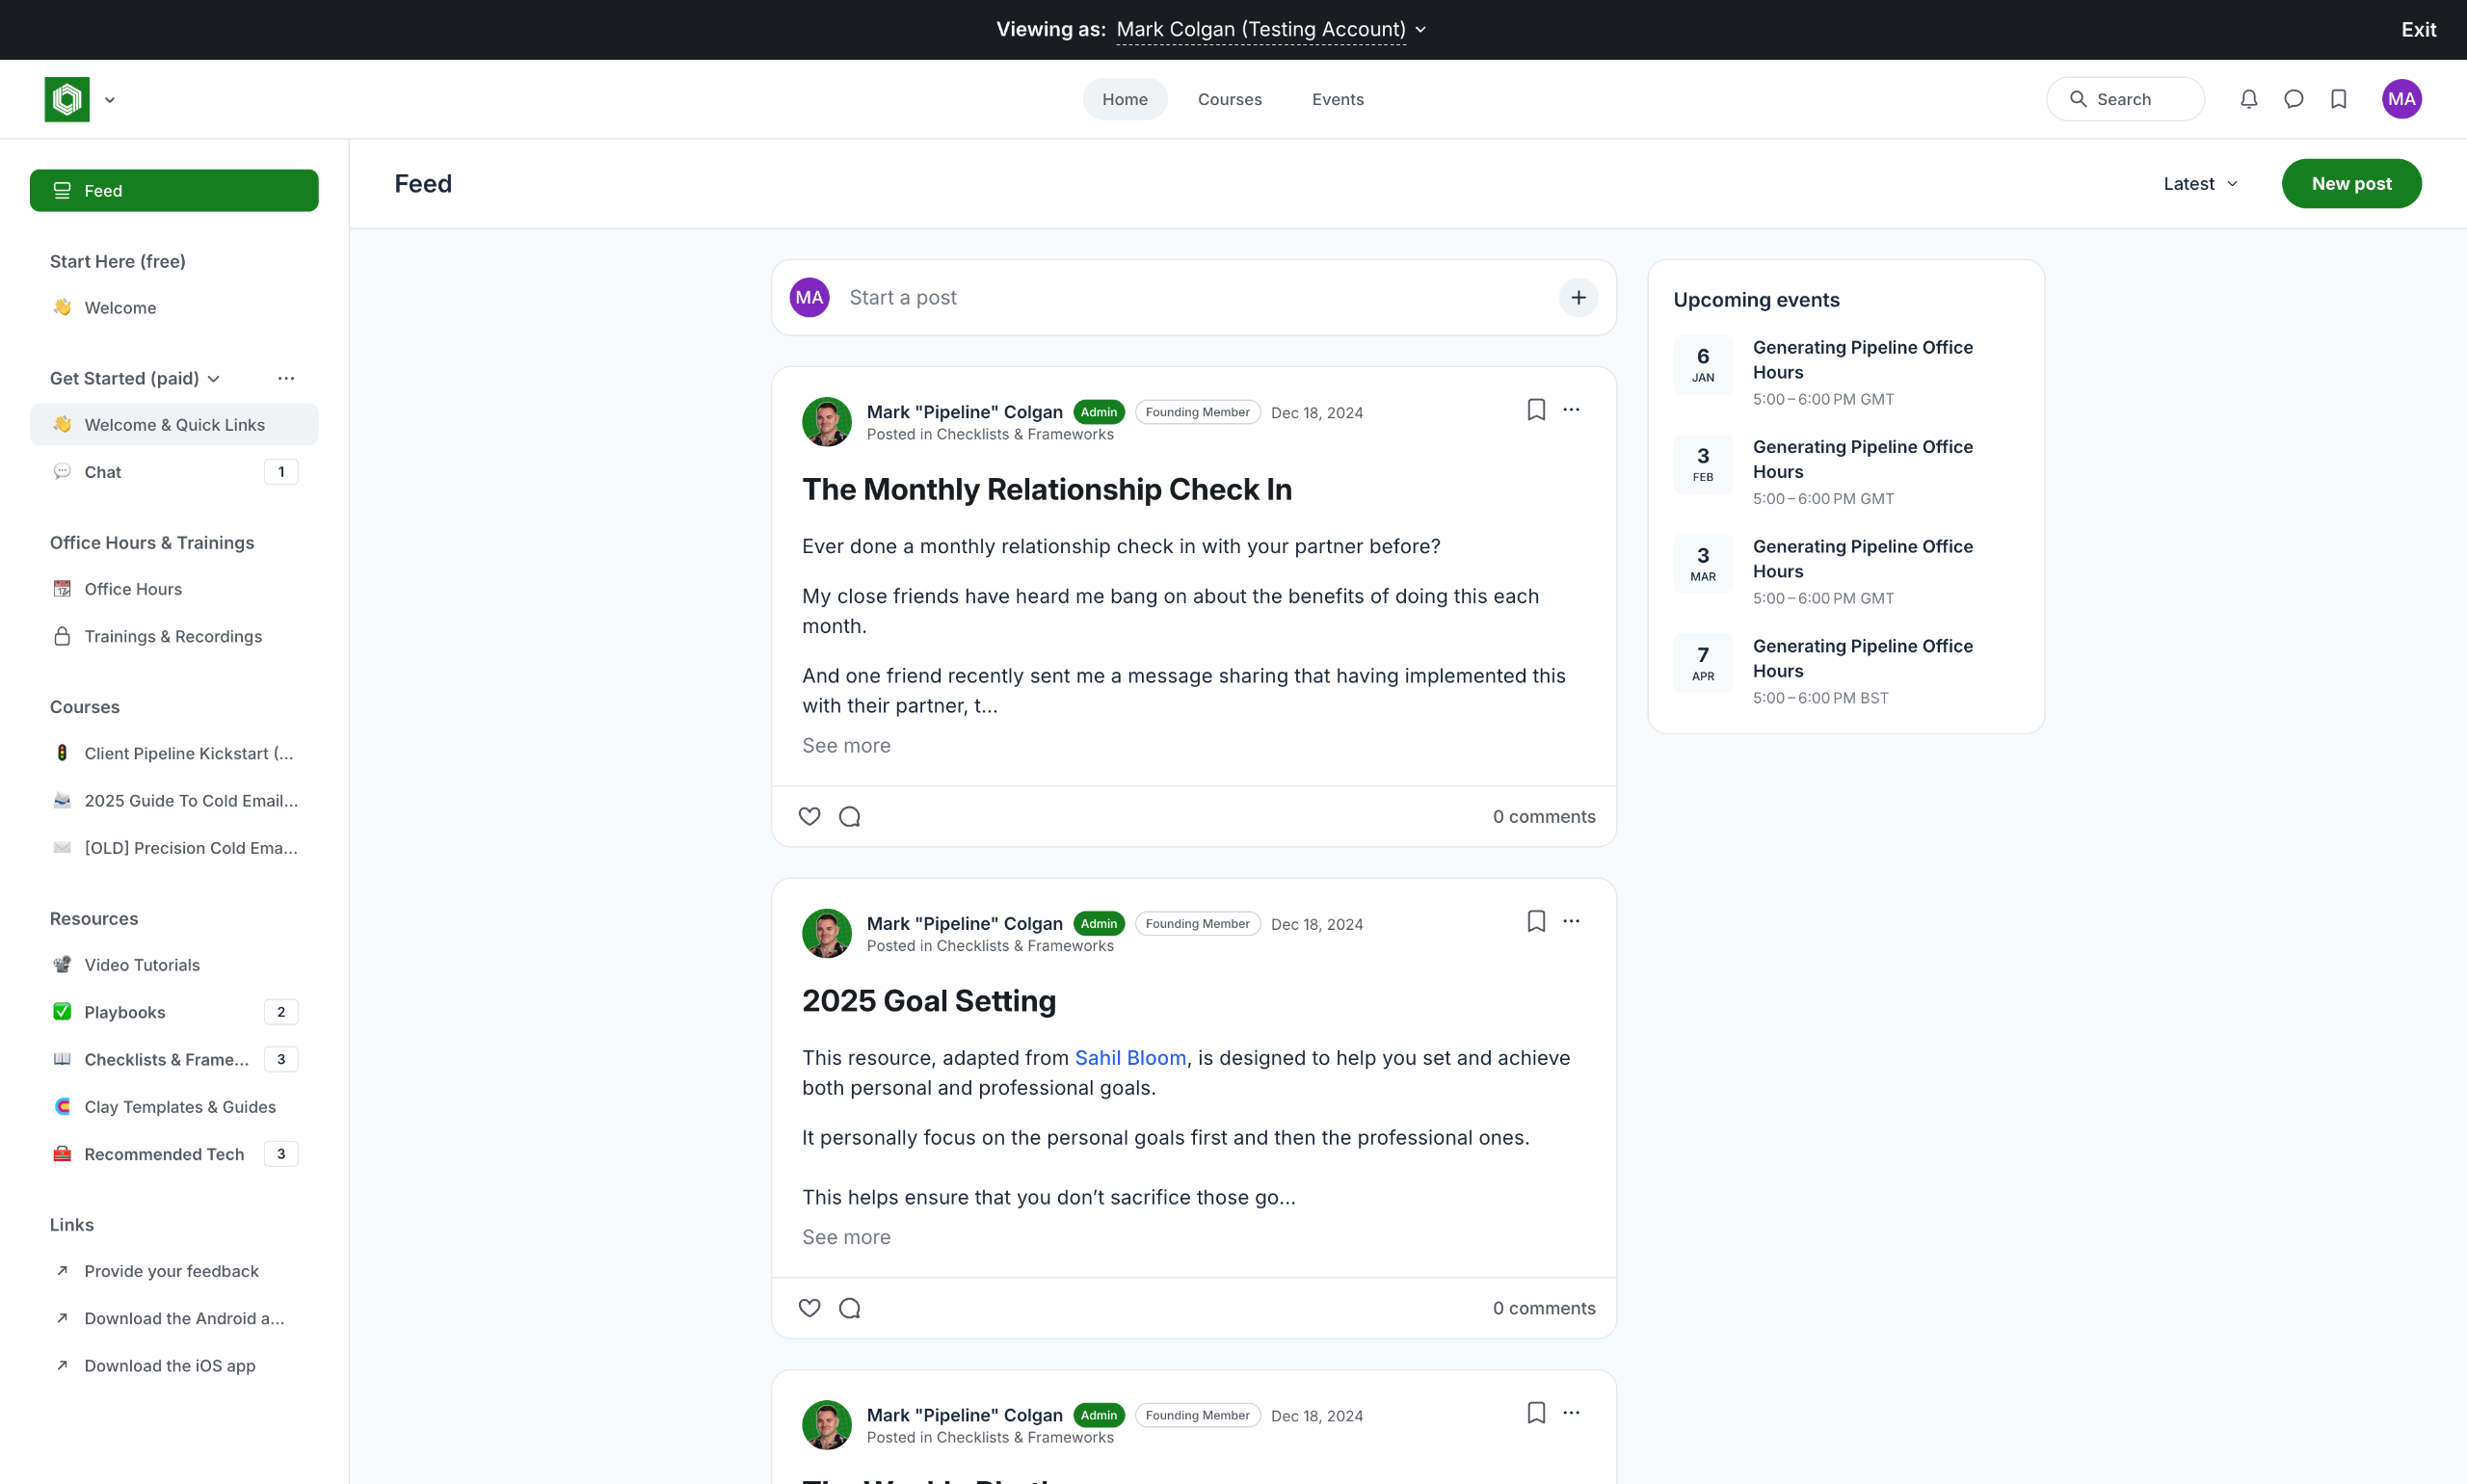This screenshot has height=1484, width=2467.
Task: Open Checklists & Frameworks space in sidebar
Action: coord(166,1059)
